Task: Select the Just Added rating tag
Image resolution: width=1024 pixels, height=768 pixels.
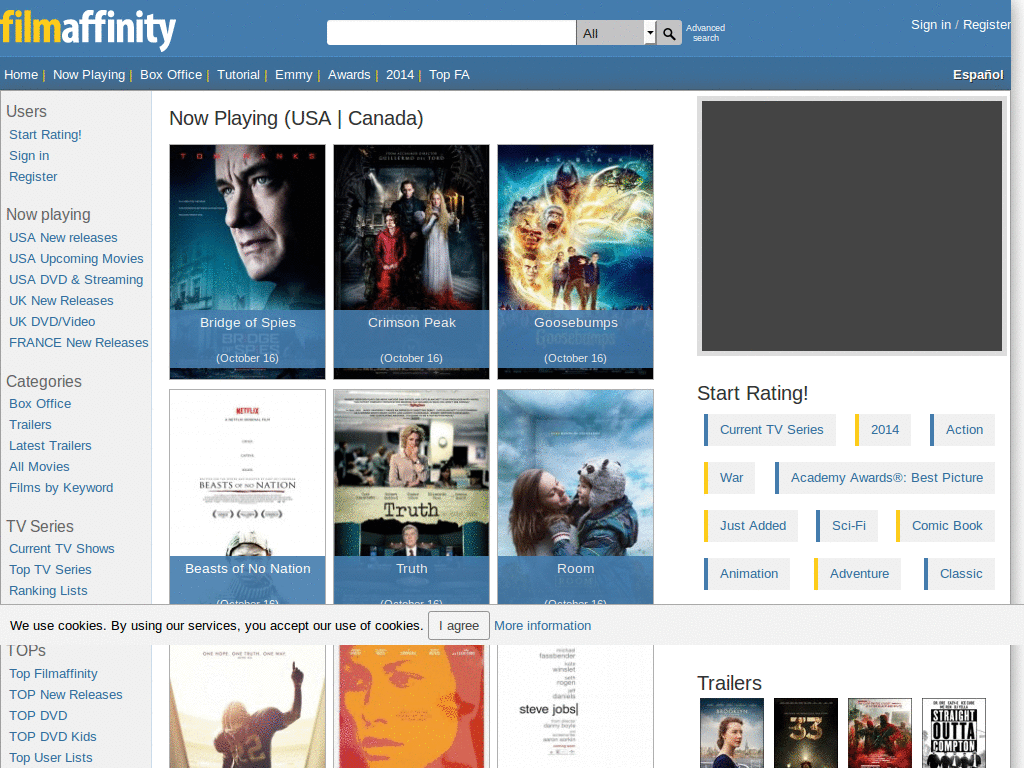Action: [x=751, y=526]
